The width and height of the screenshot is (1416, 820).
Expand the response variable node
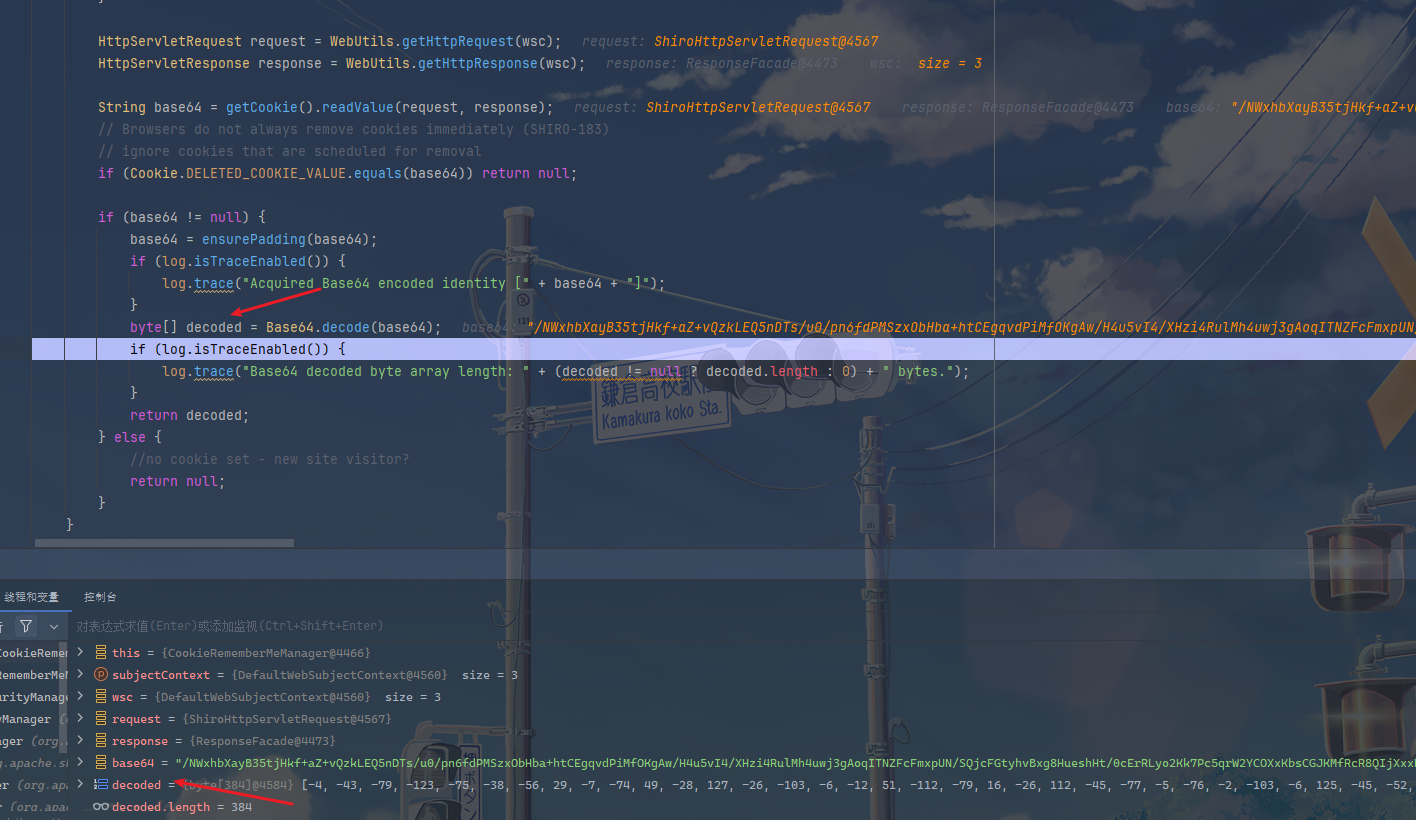pos(81,741)
